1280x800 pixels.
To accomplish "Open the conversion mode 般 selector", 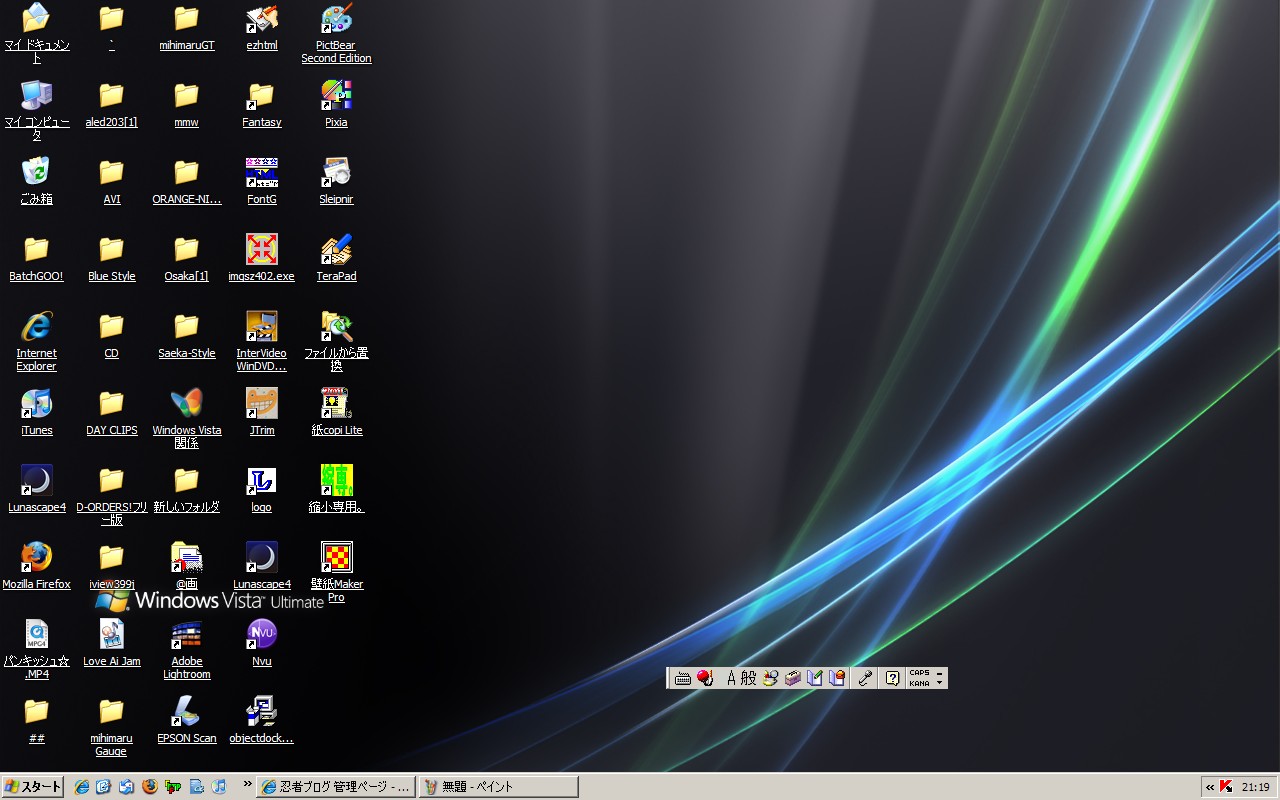I will (748, 678).
